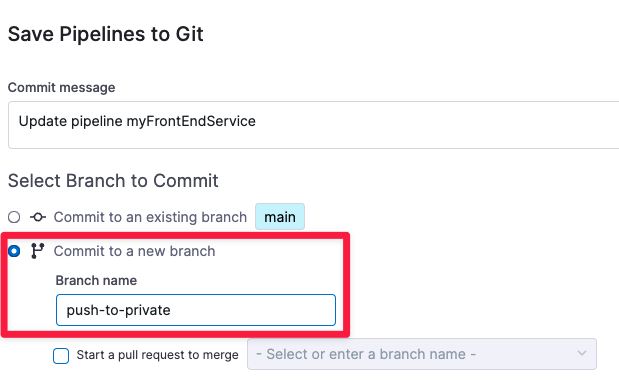This screenshot has height=386, width=619.
Task: Click the Save Pipelines to Git title
Action: pos(106,34)
